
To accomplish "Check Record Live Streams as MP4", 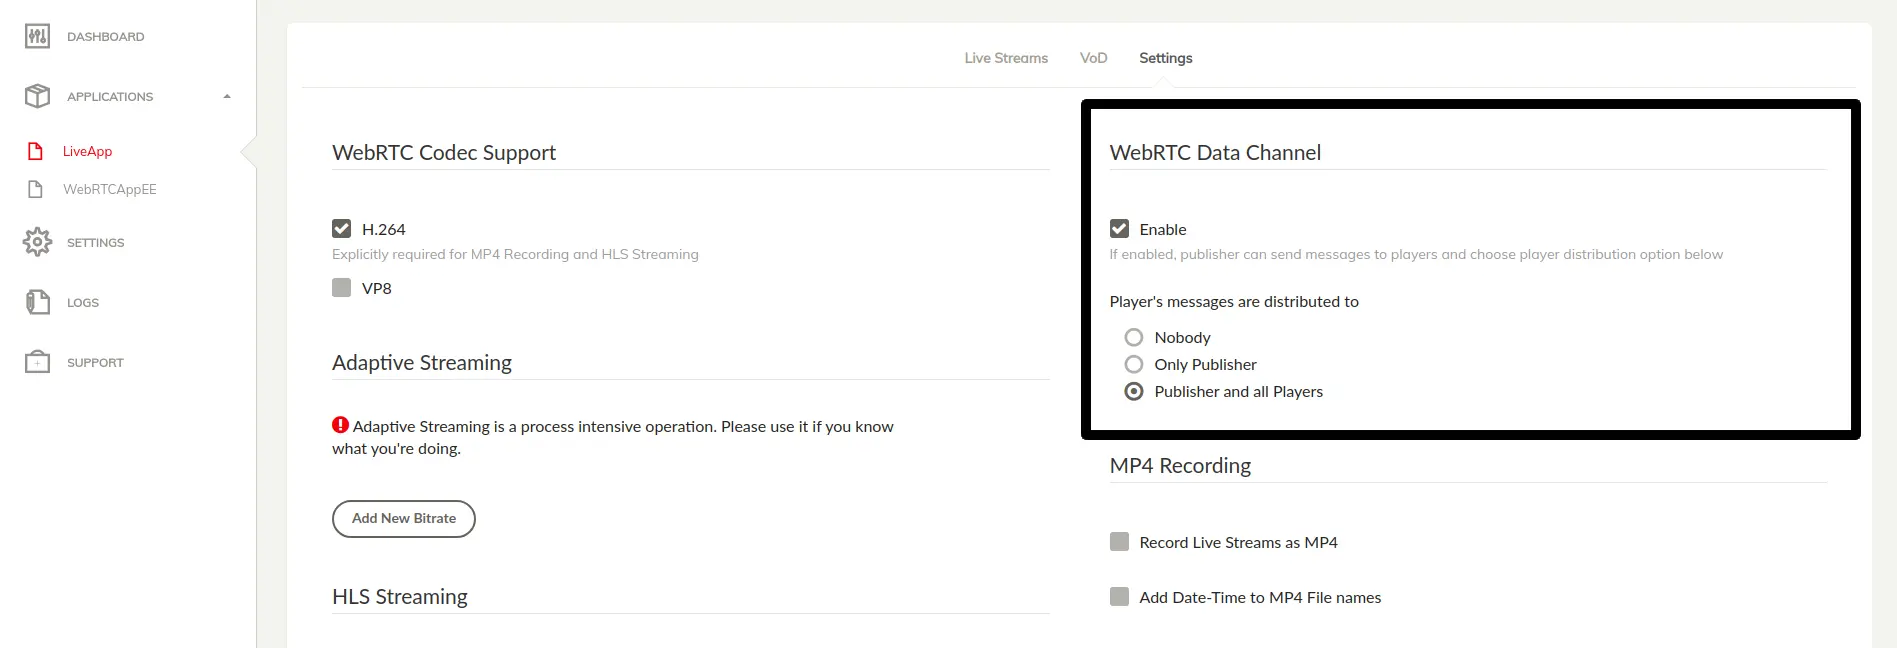I will (x=1119, y=542).
